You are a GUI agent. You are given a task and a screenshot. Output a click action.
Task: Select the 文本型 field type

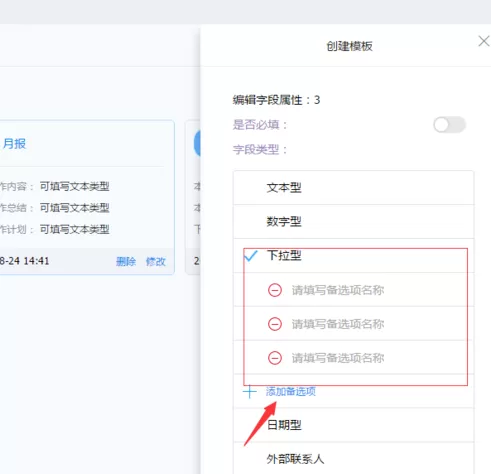[353, 188]
